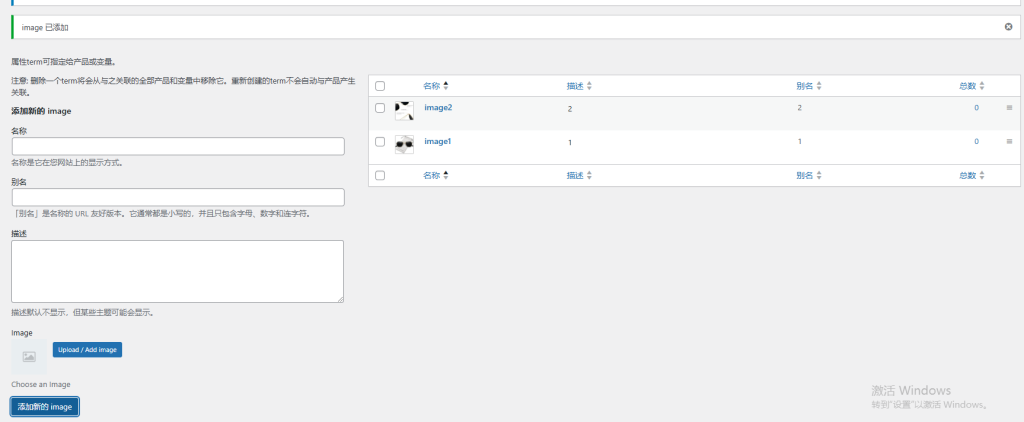Image resolution: width=1024 pixels, height=422 pixels.
Task: Click the image2 thumbnail in the table
Action: tap(404, 110)
